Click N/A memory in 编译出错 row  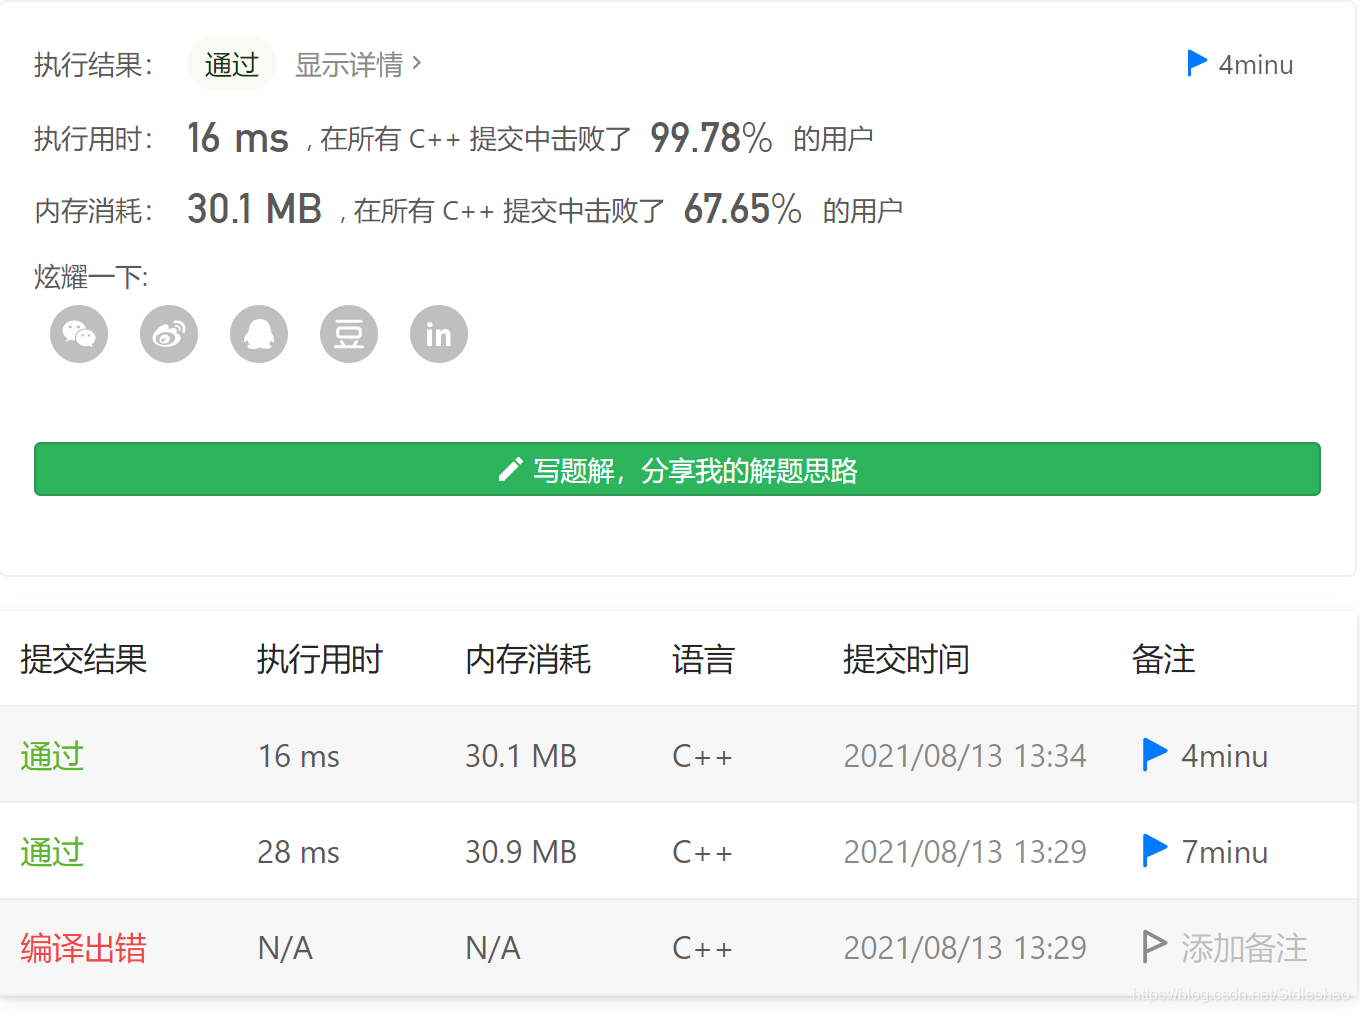[x=493, y=948]
